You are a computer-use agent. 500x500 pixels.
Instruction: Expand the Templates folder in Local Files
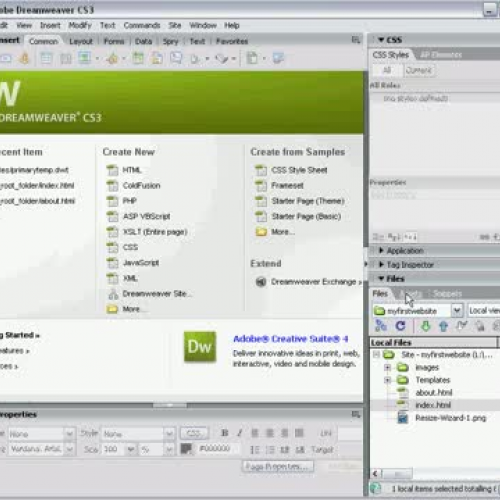387,380
